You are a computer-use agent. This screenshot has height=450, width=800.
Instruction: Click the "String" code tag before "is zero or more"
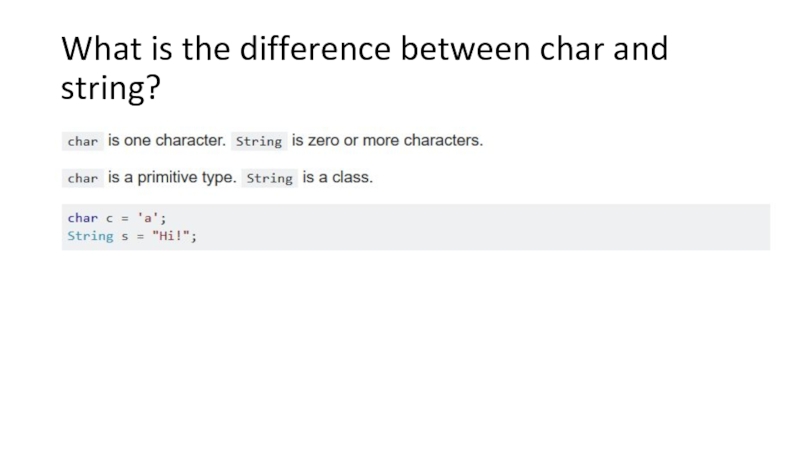[x=259, y=142]
